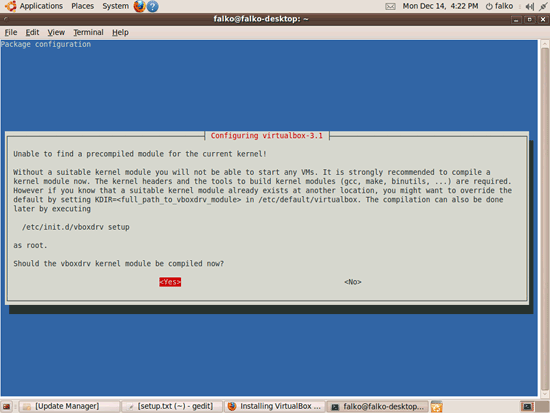Select <No> to skip kernel module compilation
The image size is (550, 413).
(353, 282)
